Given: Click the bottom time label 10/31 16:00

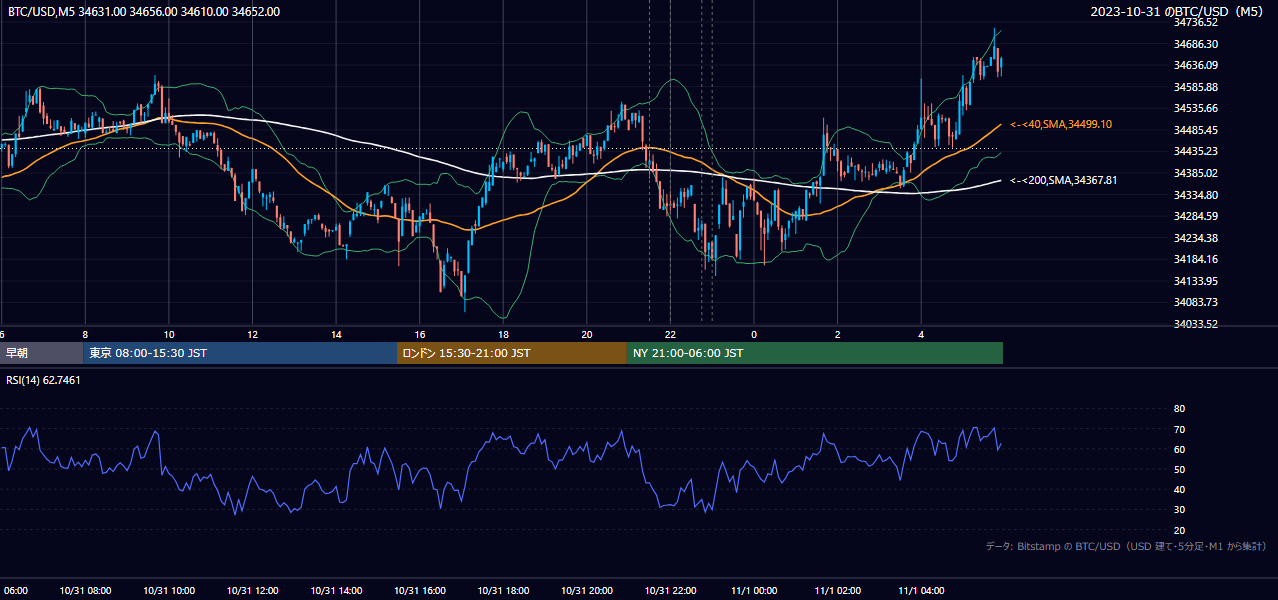Looking at the screenshot, I should (x=420, y=590).
